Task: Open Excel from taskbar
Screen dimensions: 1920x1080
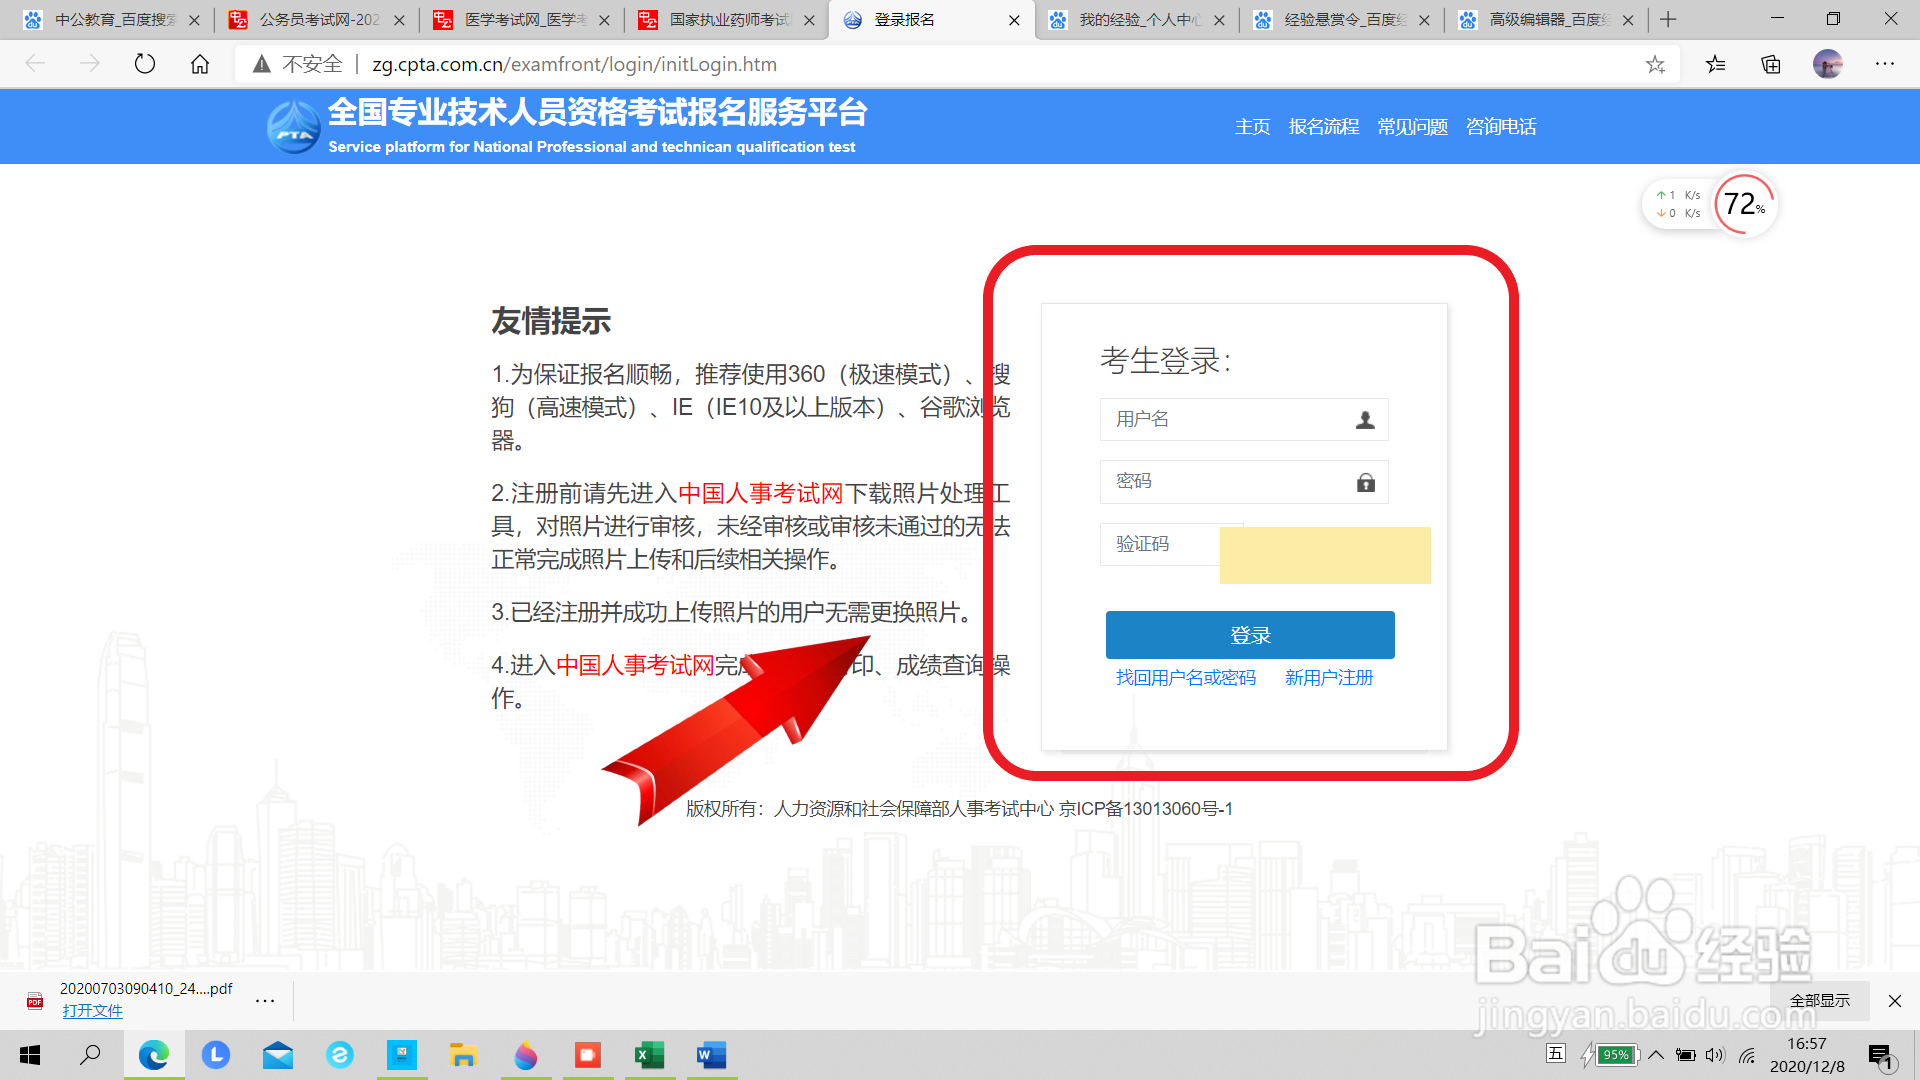Action: (x=650, y=1055)
